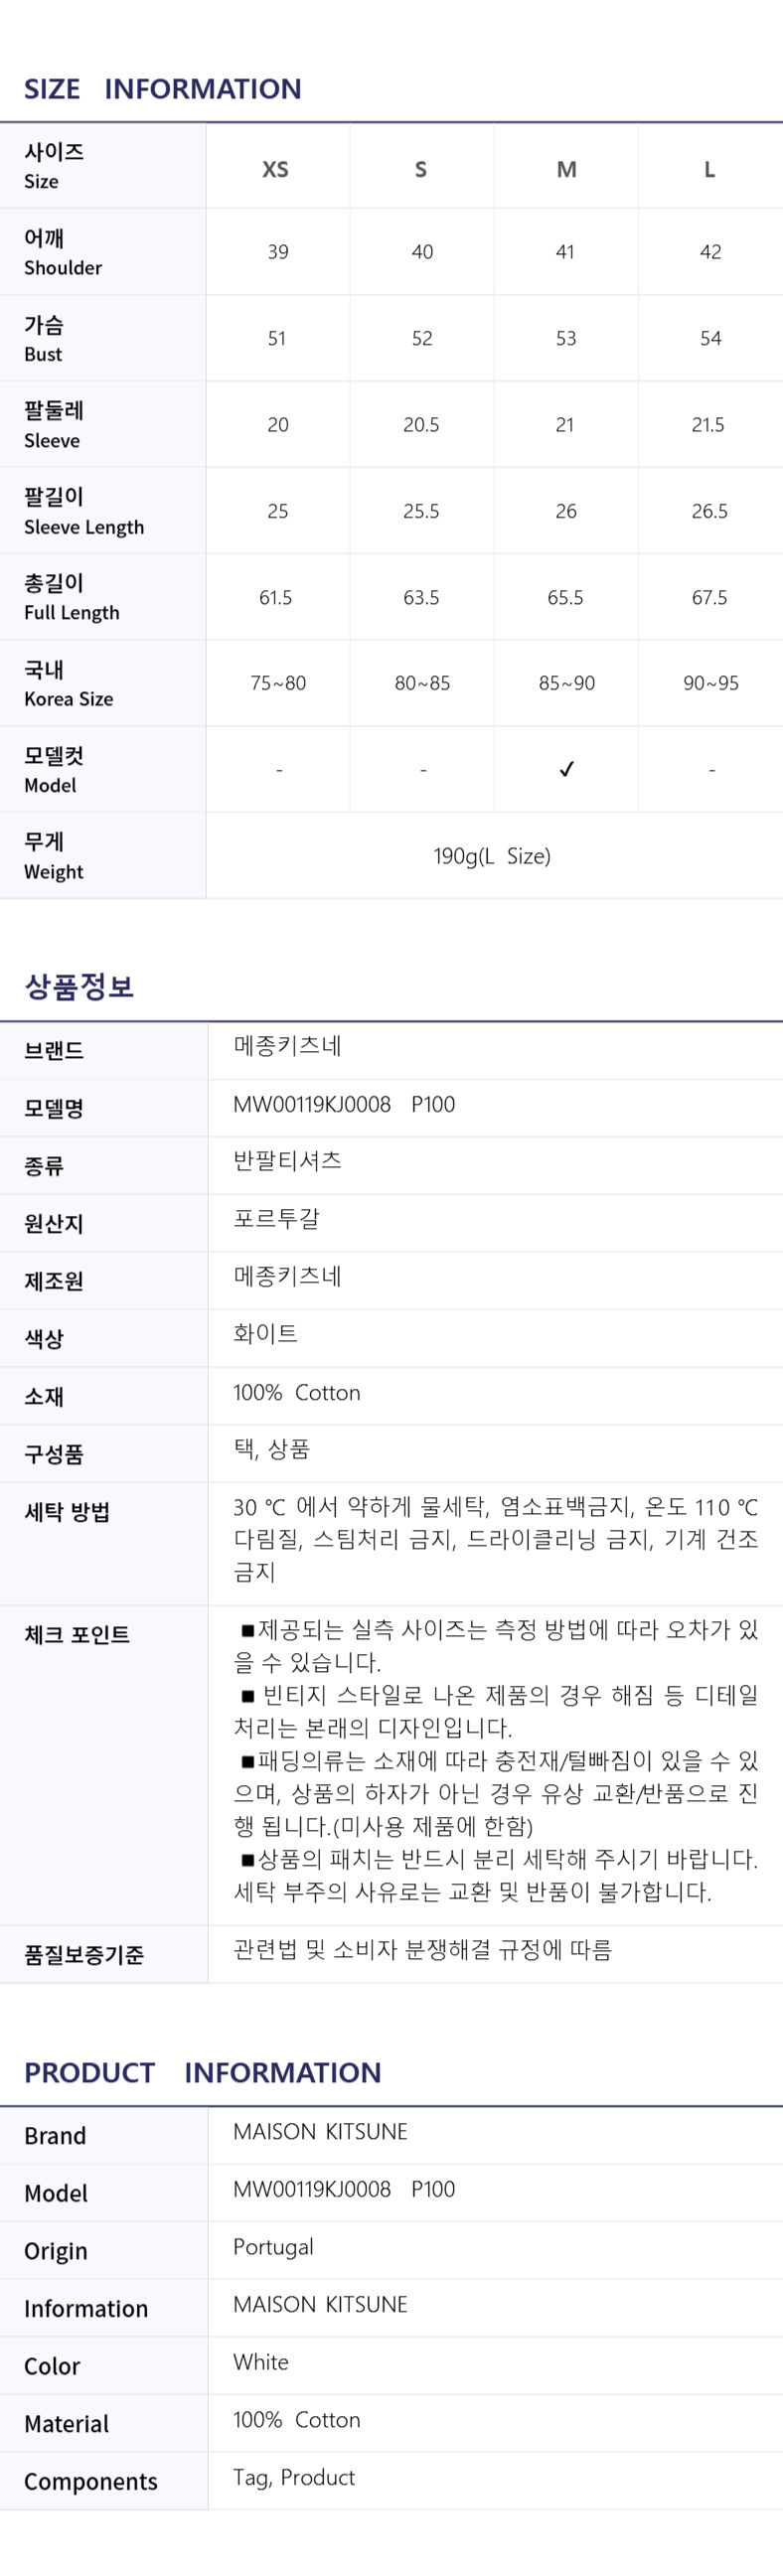The image size is (783, 2576).
Task: Click the bust measurement 54
Action: 710,338
